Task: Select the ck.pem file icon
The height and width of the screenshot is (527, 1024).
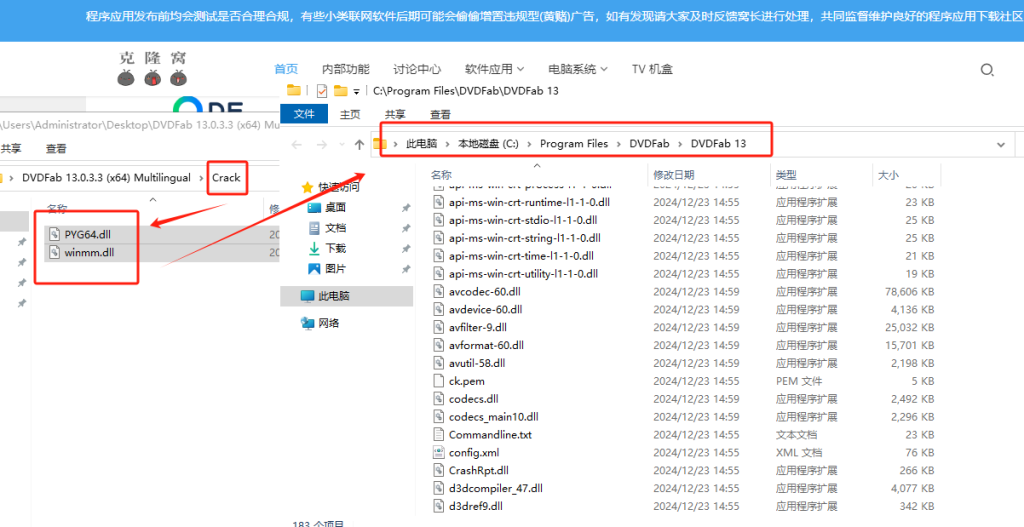Action: pos(439,380)
